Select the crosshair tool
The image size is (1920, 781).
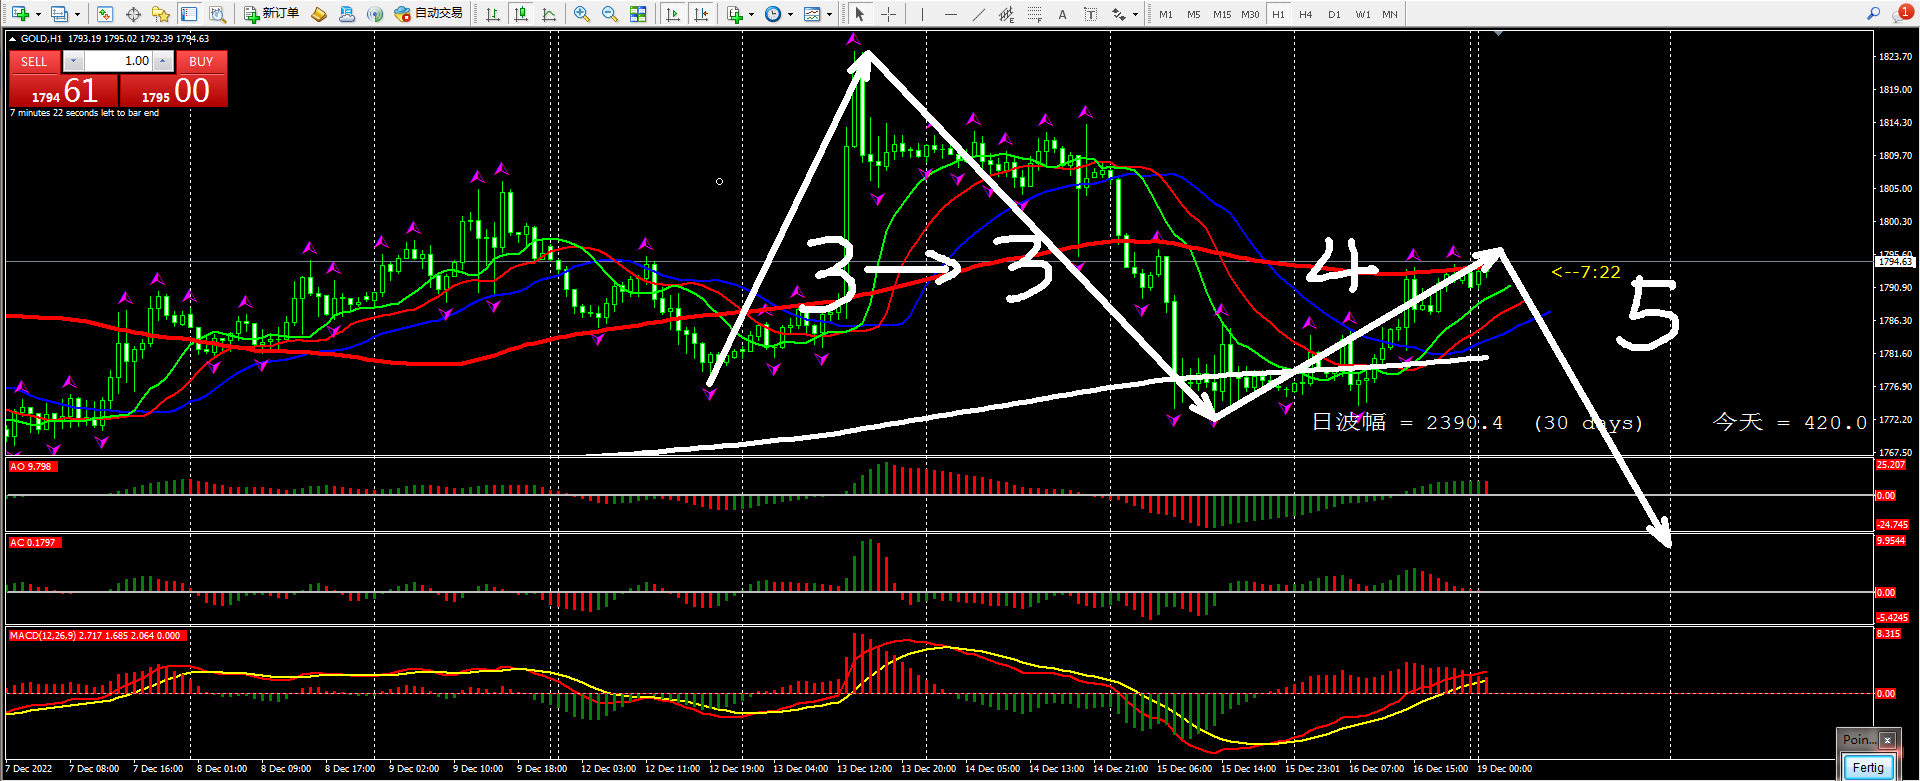click(888, 14)
